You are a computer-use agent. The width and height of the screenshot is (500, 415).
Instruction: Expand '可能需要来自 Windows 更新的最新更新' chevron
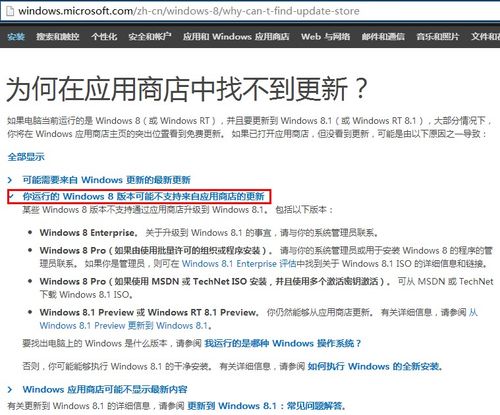click(10, 180)
